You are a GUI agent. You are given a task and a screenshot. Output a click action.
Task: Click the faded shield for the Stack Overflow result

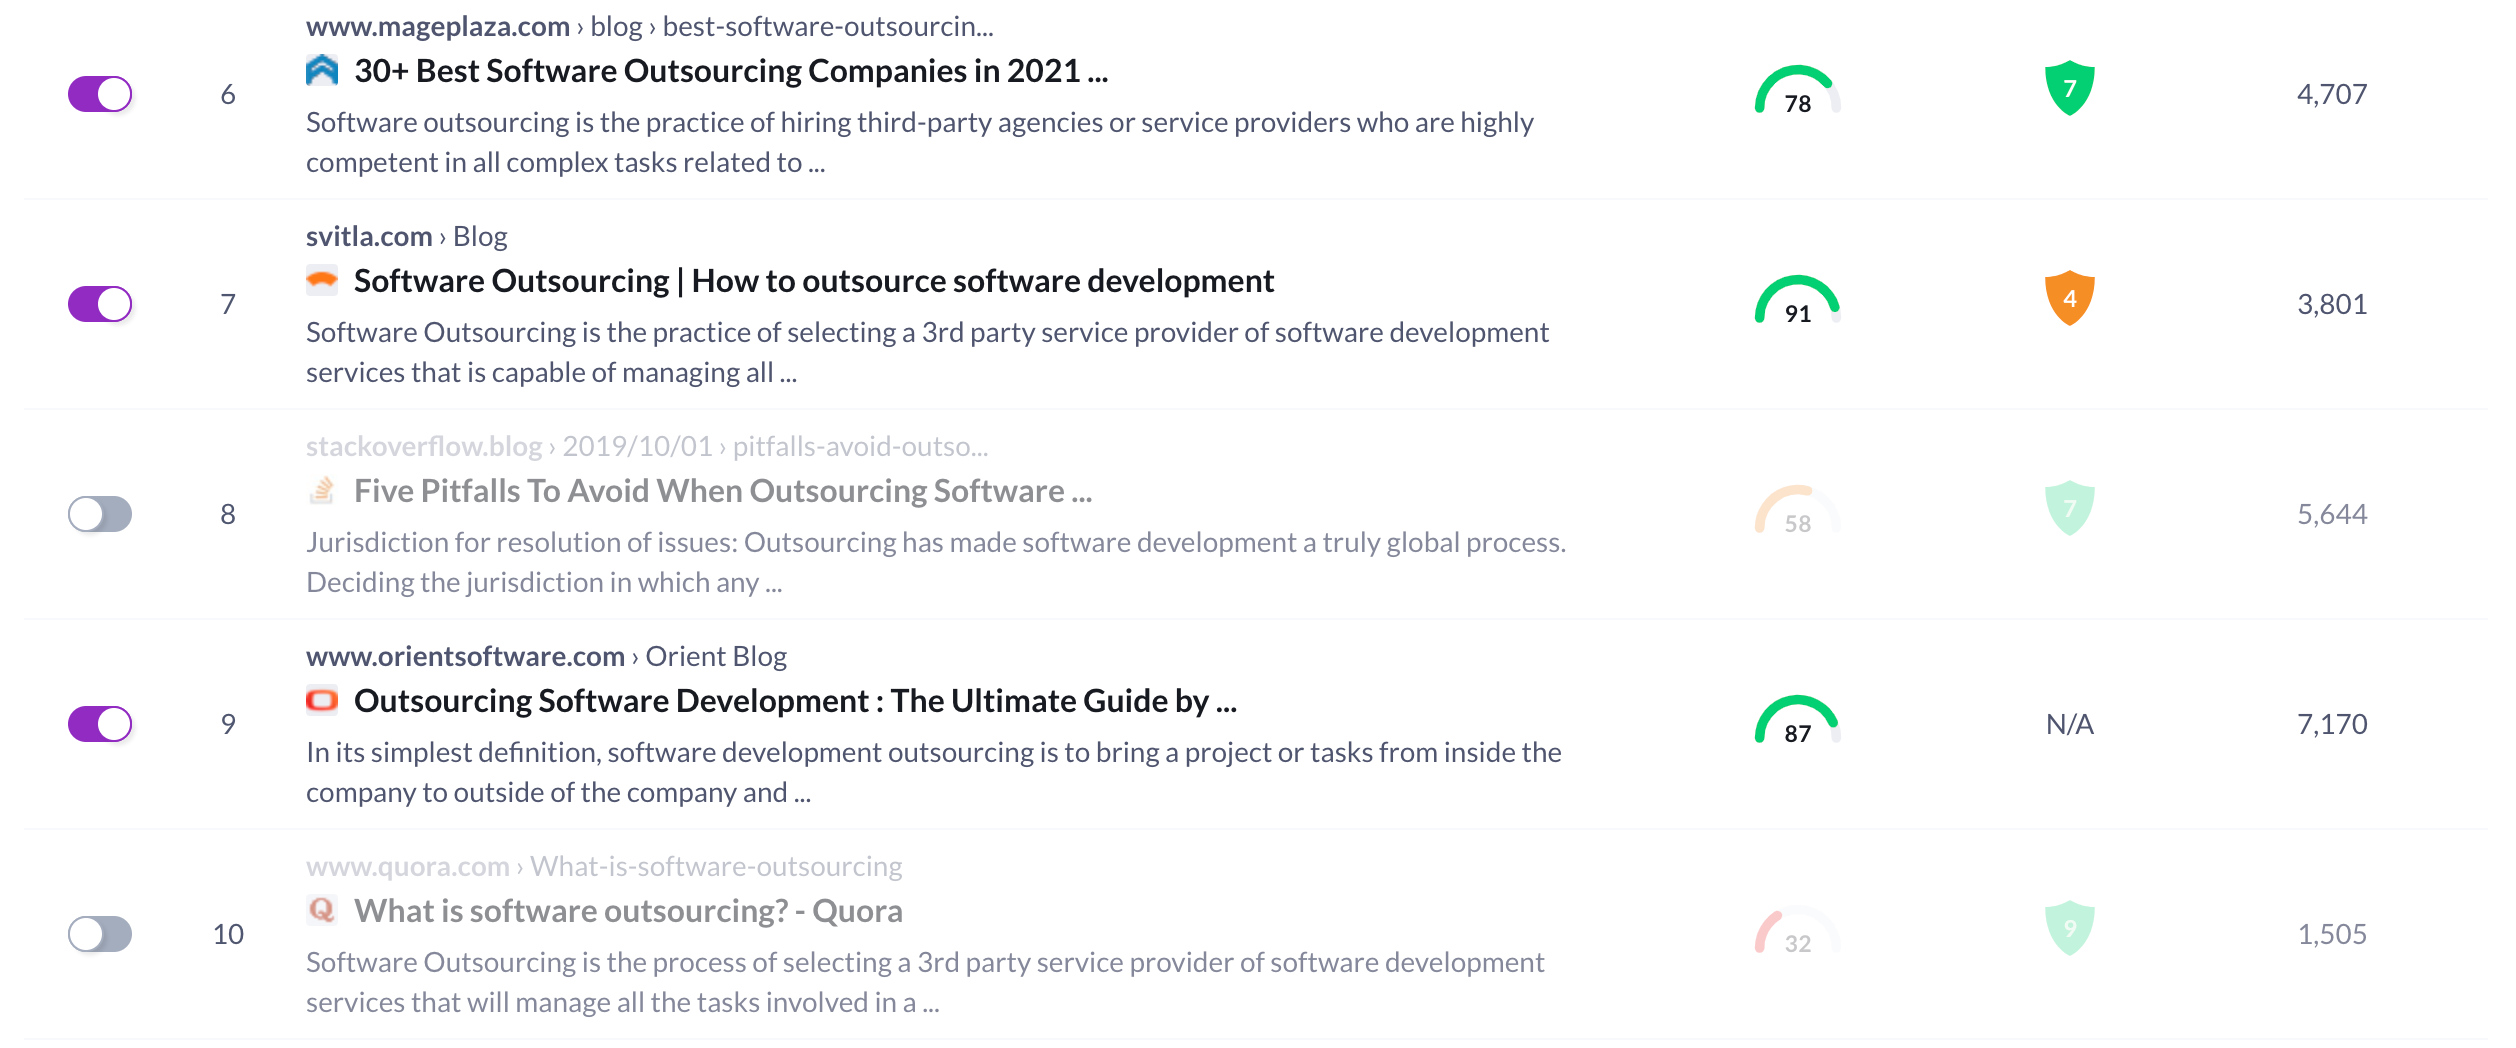[x=2069, y=509]
